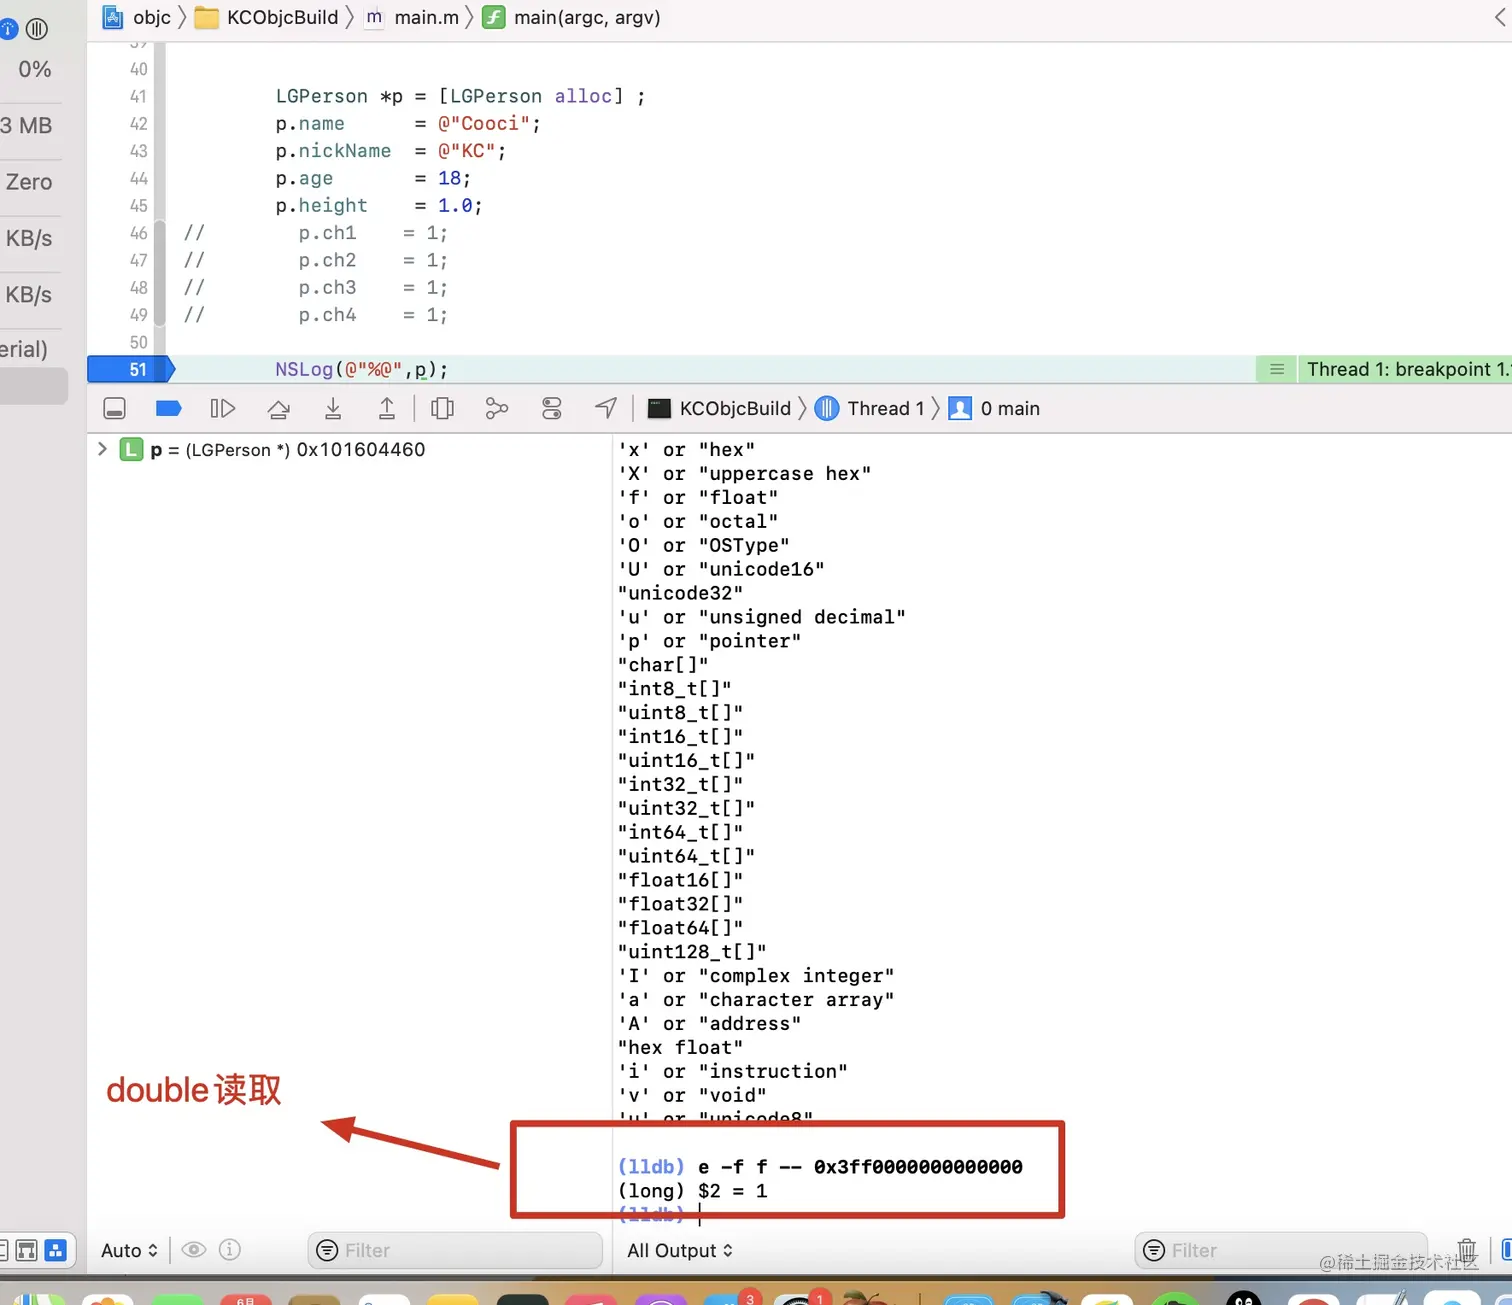This screenshot has height=1305, width=1512.
Task: Click the commented p.ch1 = 1 line
Action: (316, 232)
